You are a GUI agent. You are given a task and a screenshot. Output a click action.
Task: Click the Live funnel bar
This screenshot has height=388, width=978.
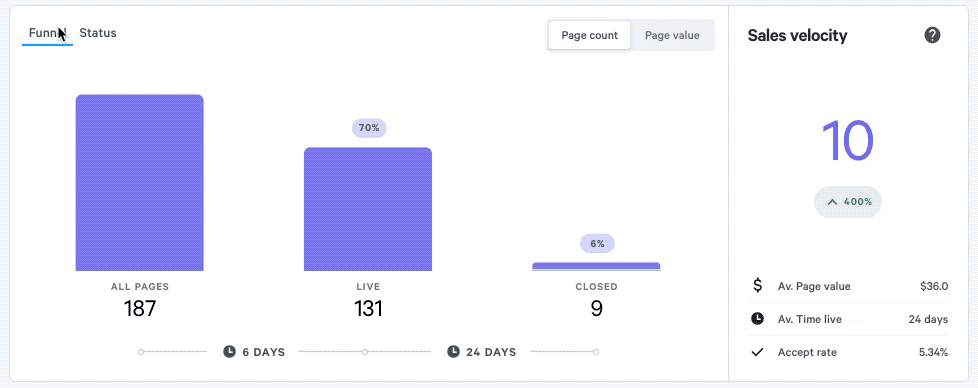368,209
